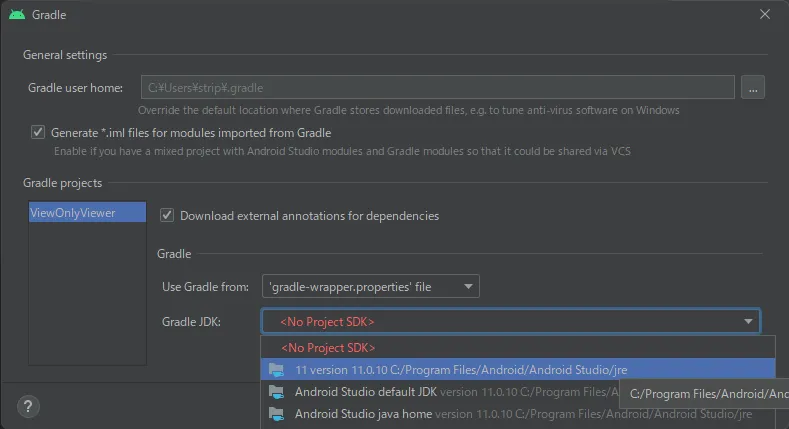Screen dimensions: 789x429
Task: Collapse the Gradle JDK dropdown arrow
Action: pos(748,322)
